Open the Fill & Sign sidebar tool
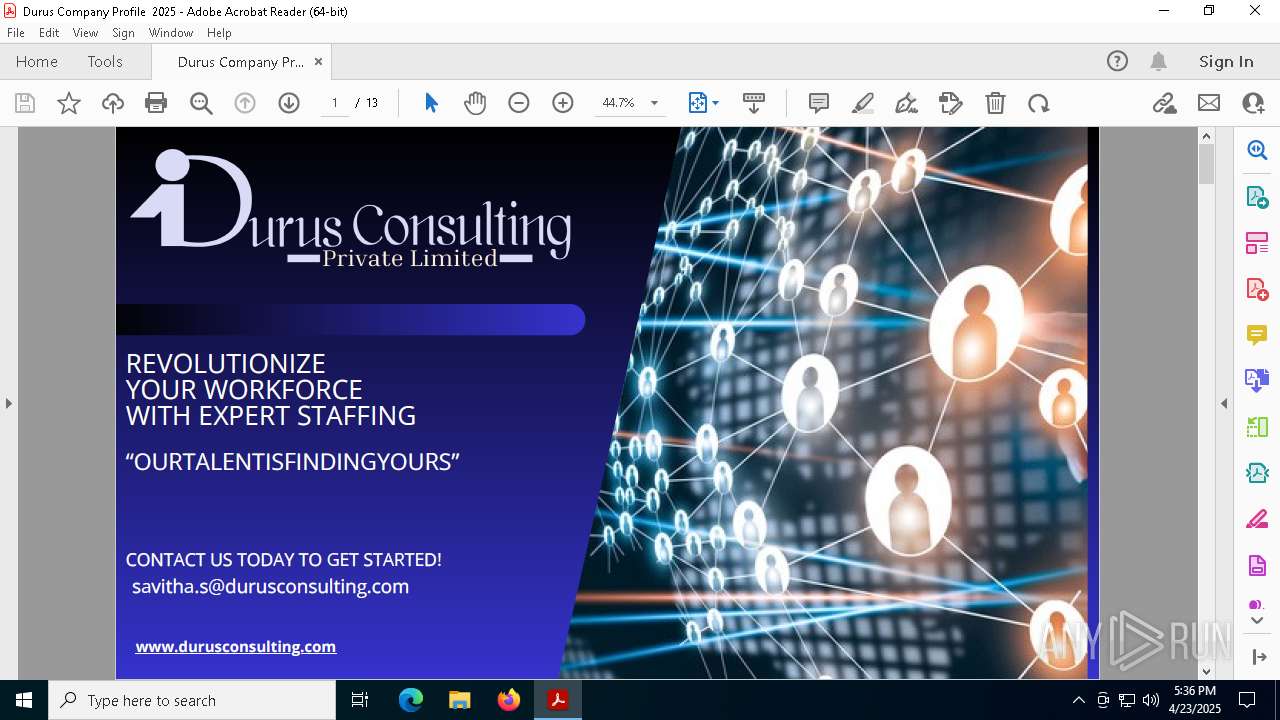1280x720 pixels. coord(1257,519)
